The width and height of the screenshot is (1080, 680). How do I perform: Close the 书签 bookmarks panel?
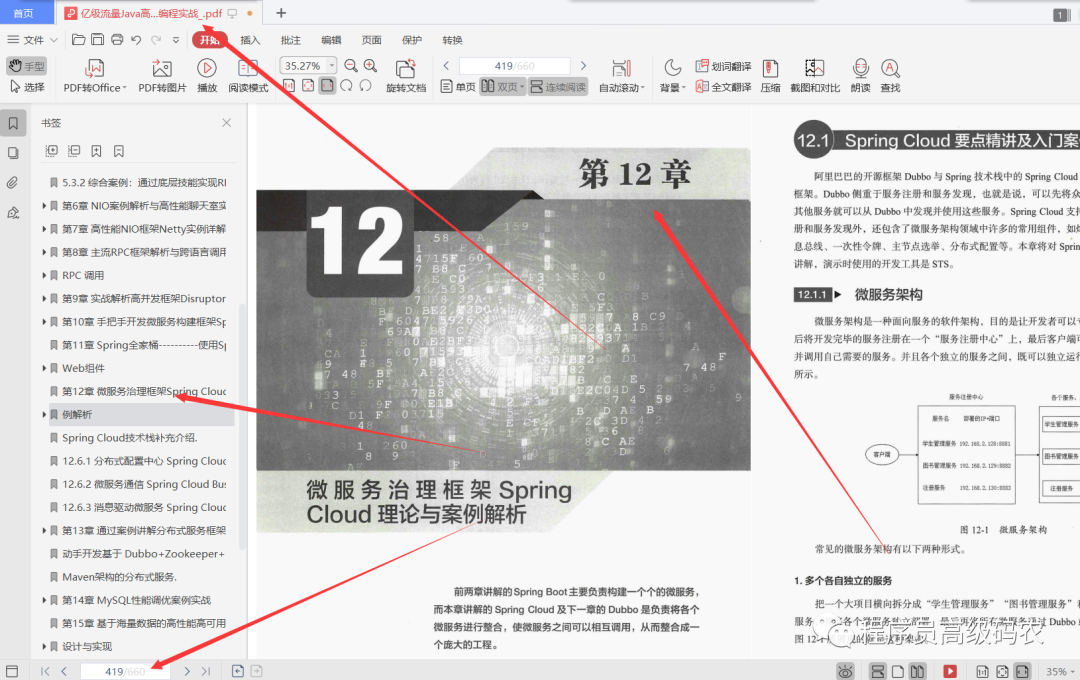(227, 123)
